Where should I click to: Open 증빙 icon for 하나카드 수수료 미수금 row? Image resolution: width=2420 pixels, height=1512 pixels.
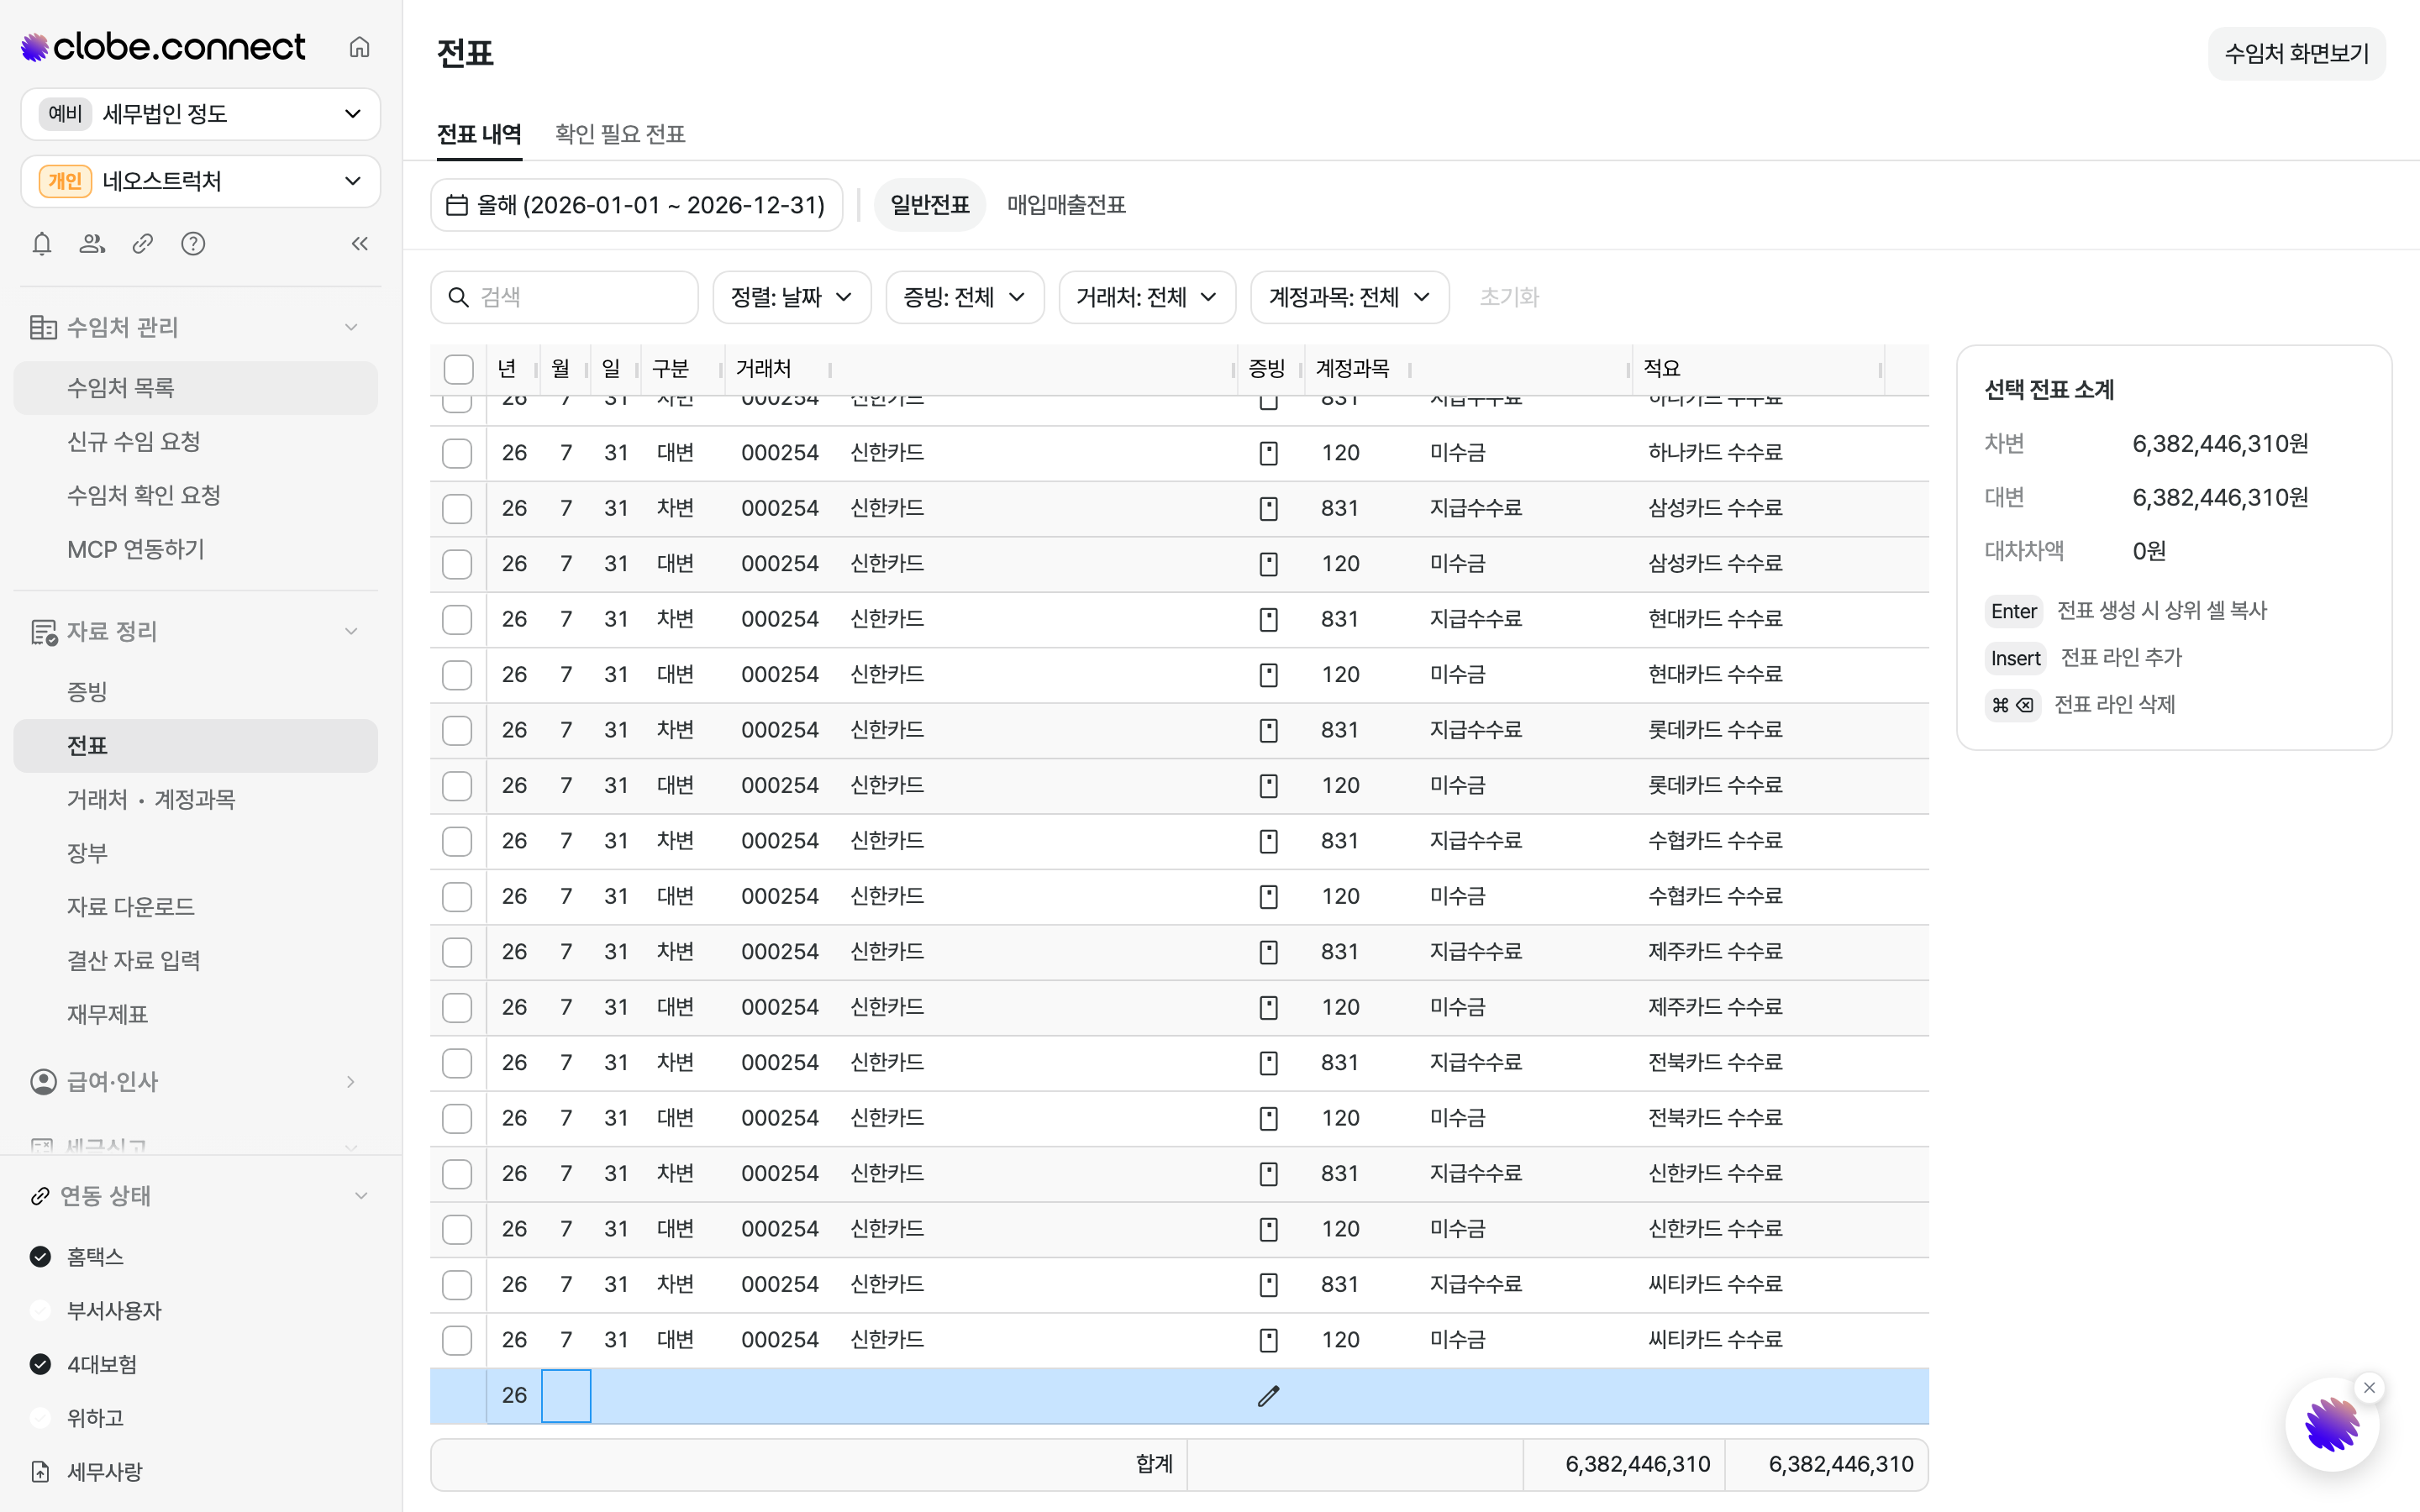pos(1268,453)
